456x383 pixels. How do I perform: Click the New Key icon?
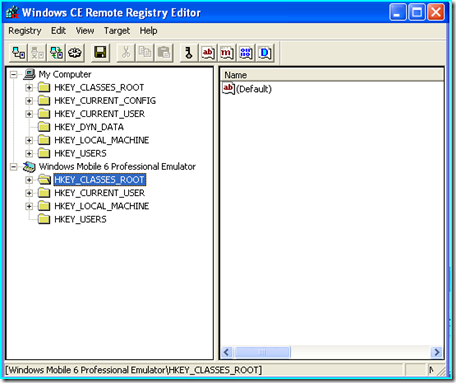coord(189,53)
